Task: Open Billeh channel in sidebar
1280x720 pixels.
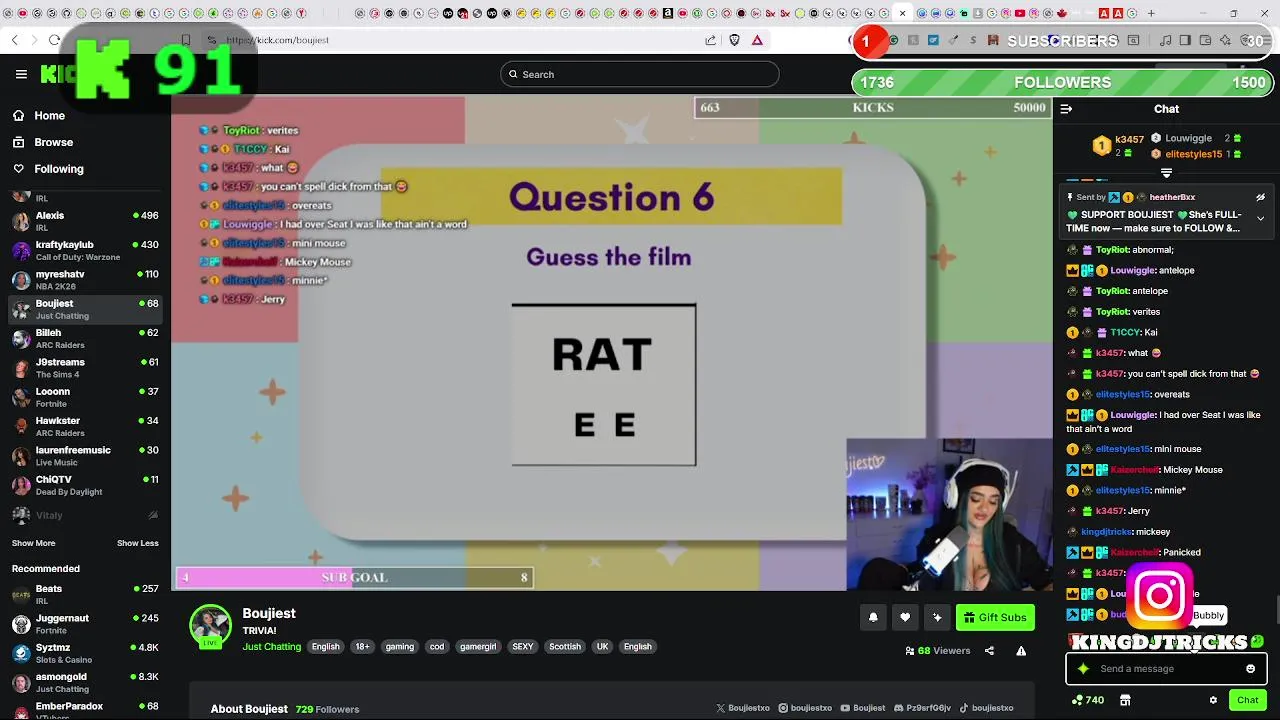Action: coord(85,338)
